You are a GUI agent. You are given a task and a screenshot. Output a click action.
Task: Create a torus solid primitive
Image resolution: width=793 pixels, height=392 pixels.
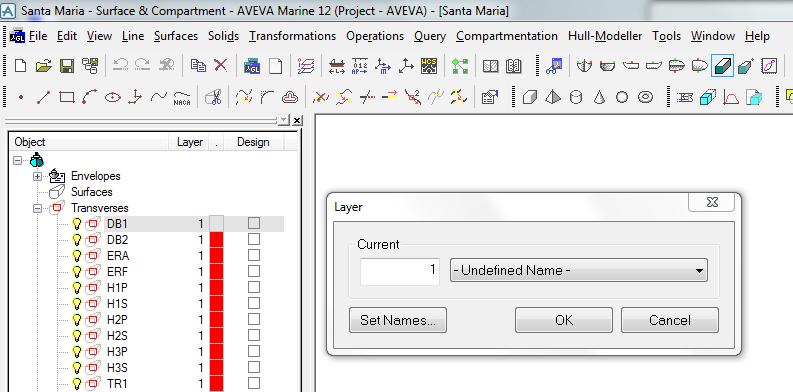click(645, 97)
